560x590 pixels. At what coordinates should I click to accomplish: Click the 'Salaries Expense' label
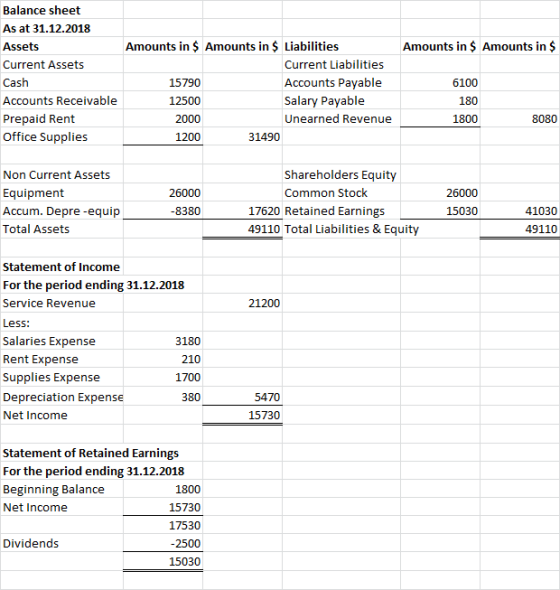click(x=49, y=341)
